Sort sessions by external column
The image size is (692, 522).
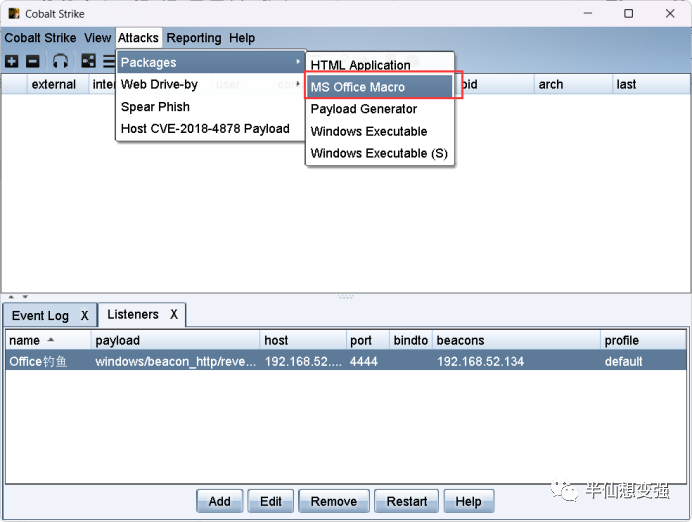point(57,84)
